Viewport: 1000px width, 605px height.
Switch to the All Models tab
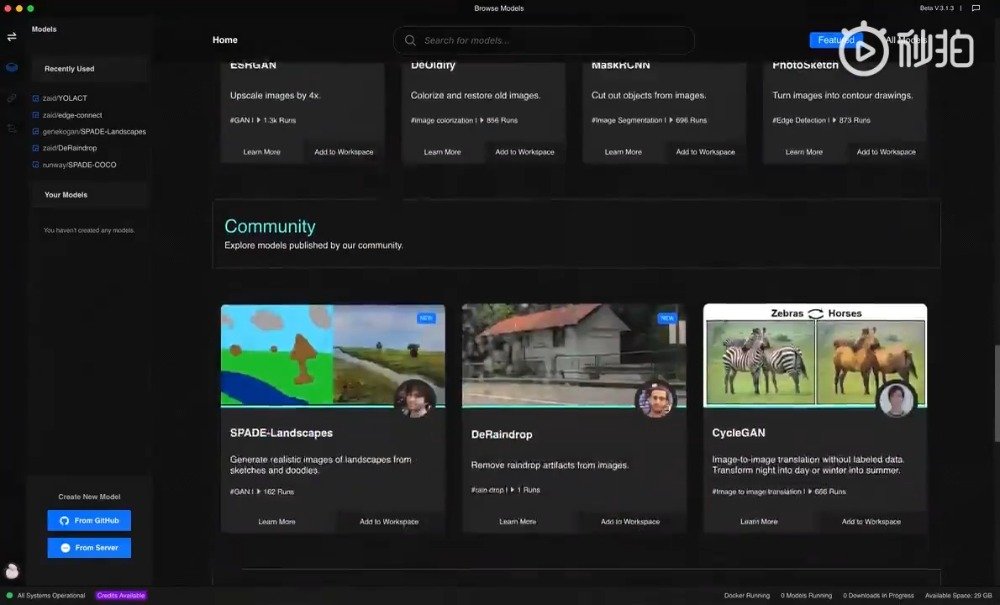coord(904,40)
